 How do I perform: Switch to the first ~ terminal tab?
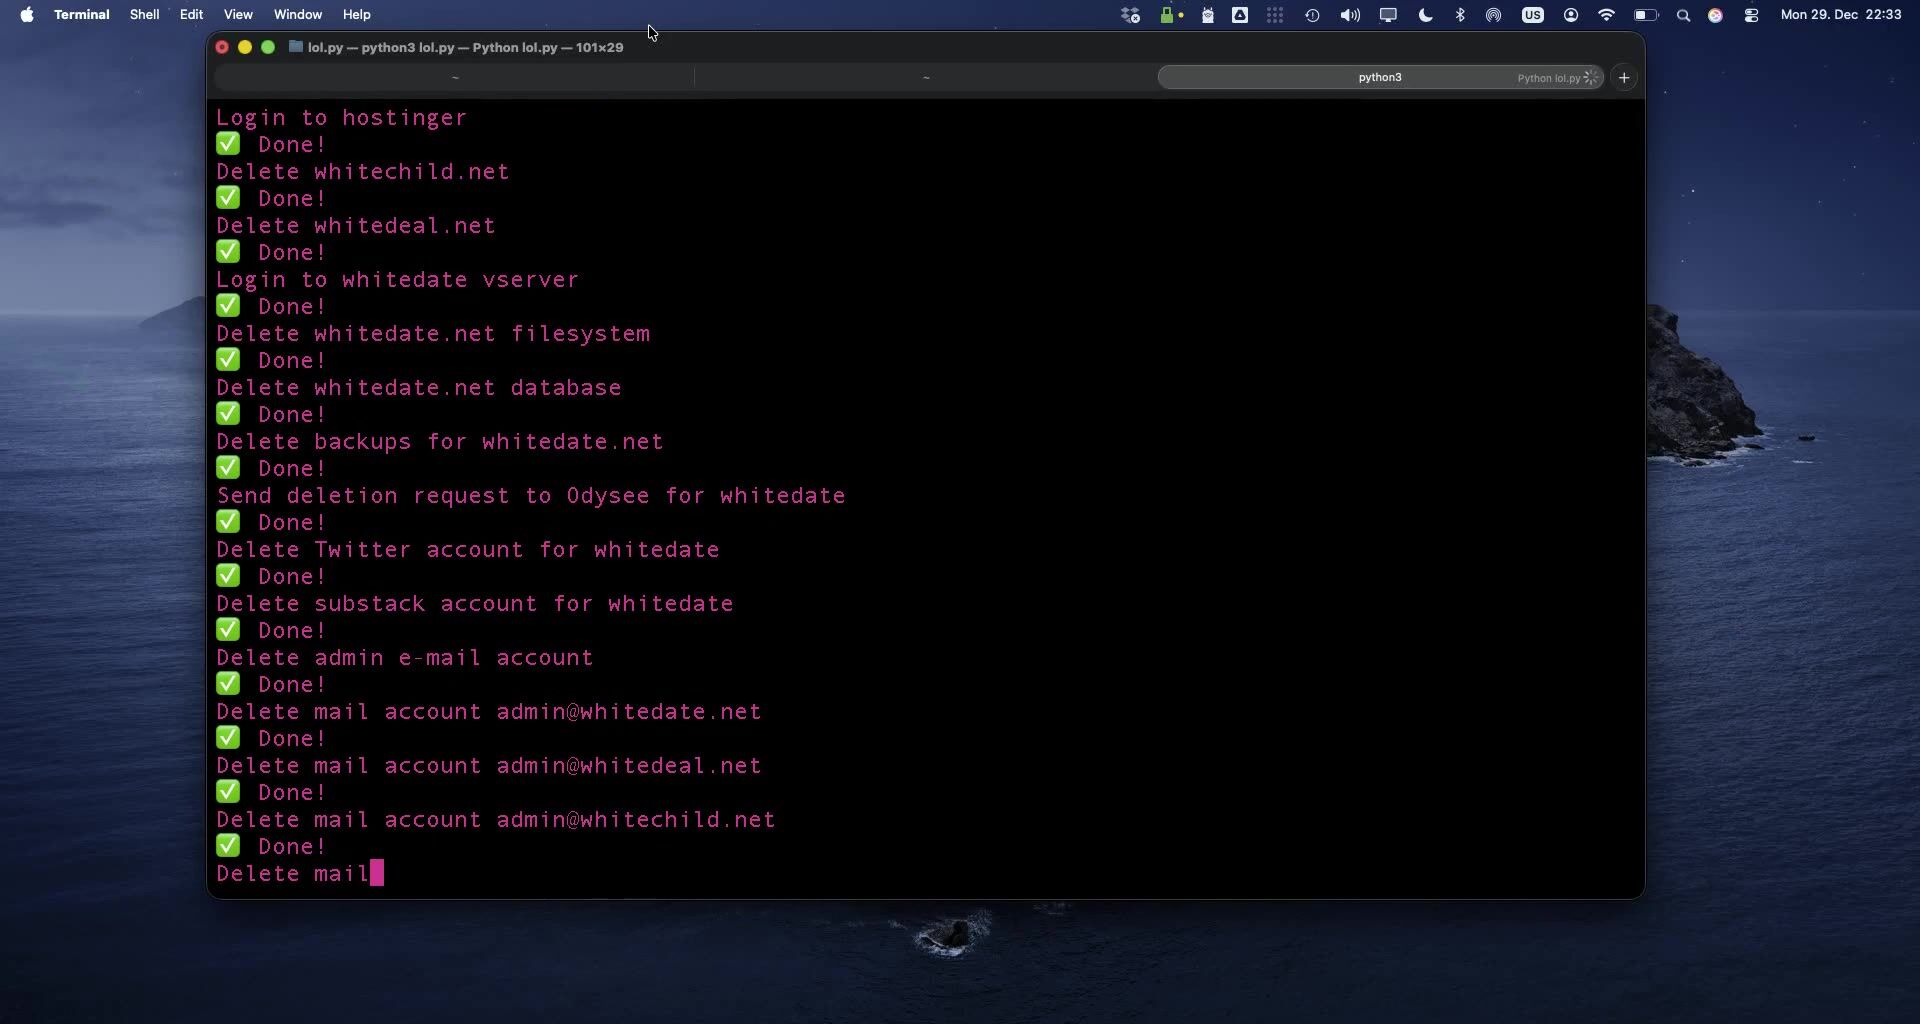coord(455,77)
